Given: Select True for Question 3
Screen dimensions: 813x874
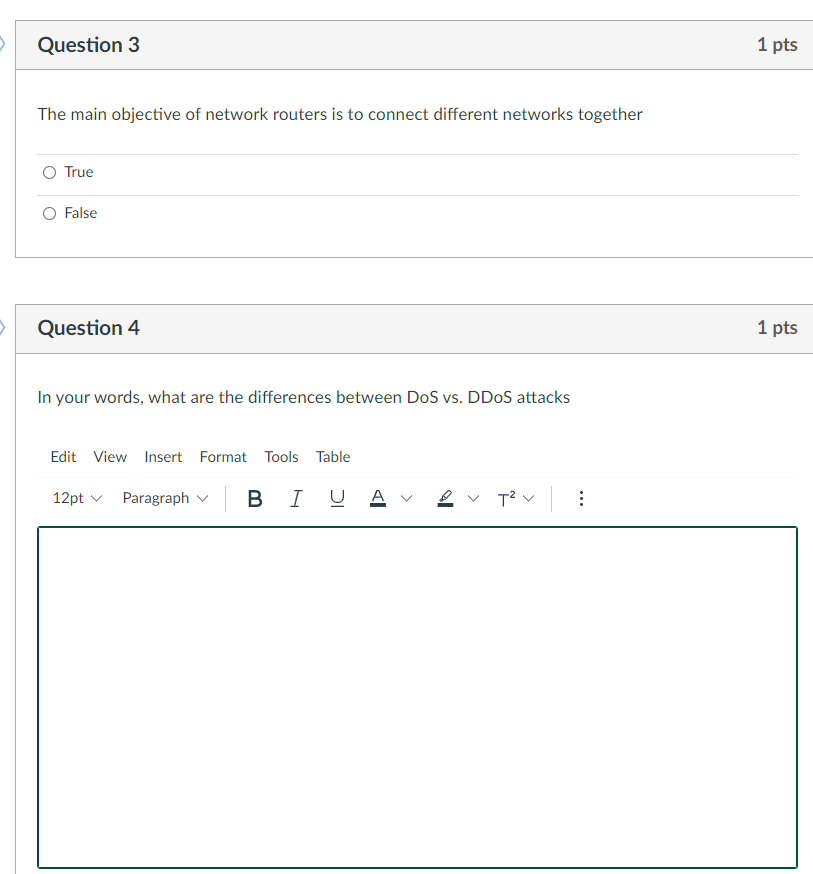Looking at the screenshot, I should 49,172.
